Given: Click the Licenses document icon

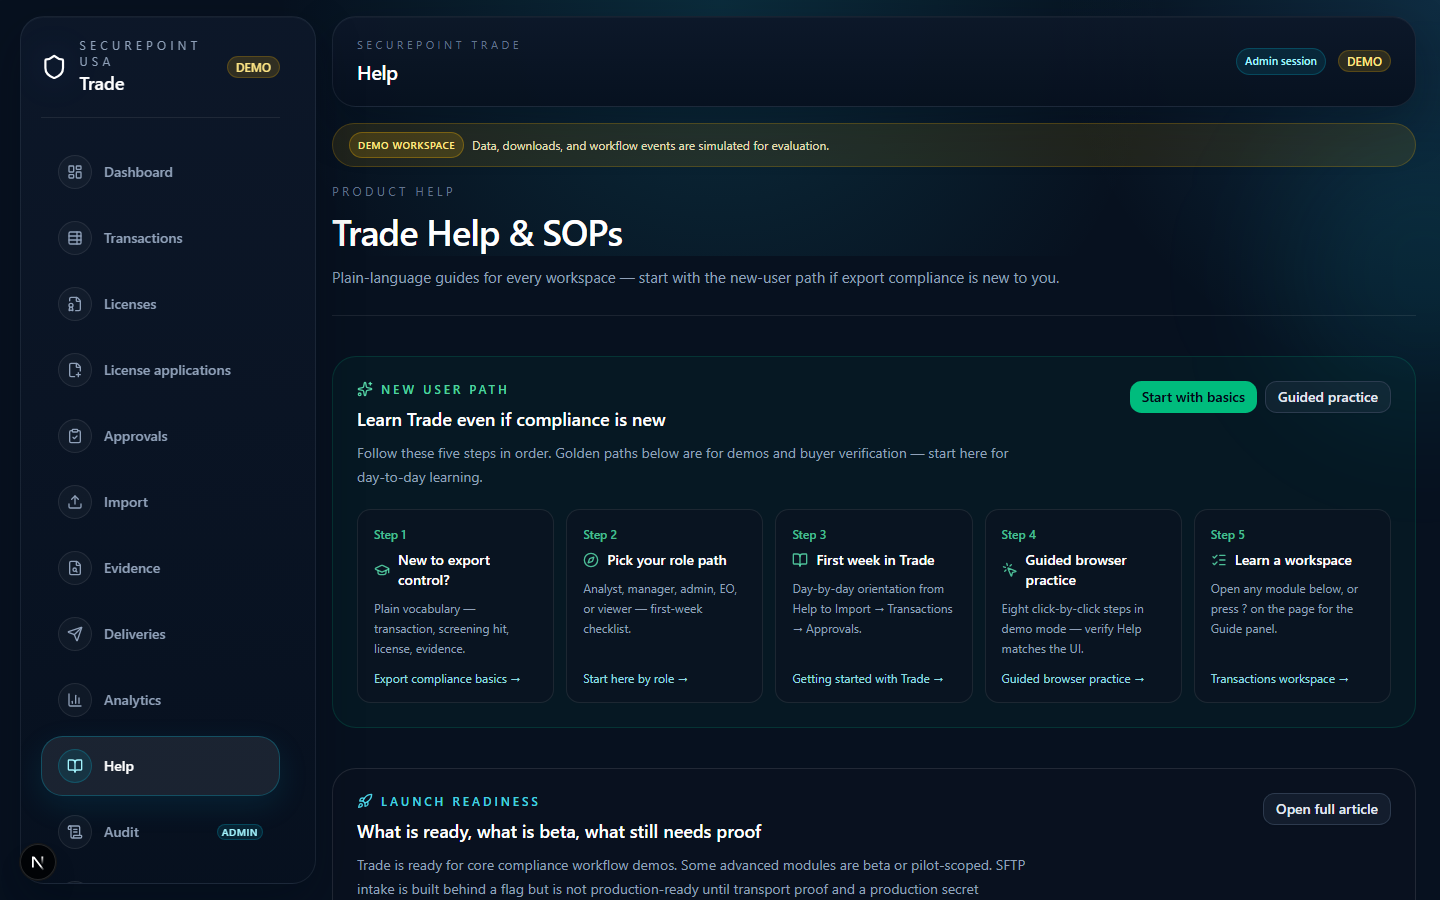Looking at the screenshot, I should coord(75,304).
